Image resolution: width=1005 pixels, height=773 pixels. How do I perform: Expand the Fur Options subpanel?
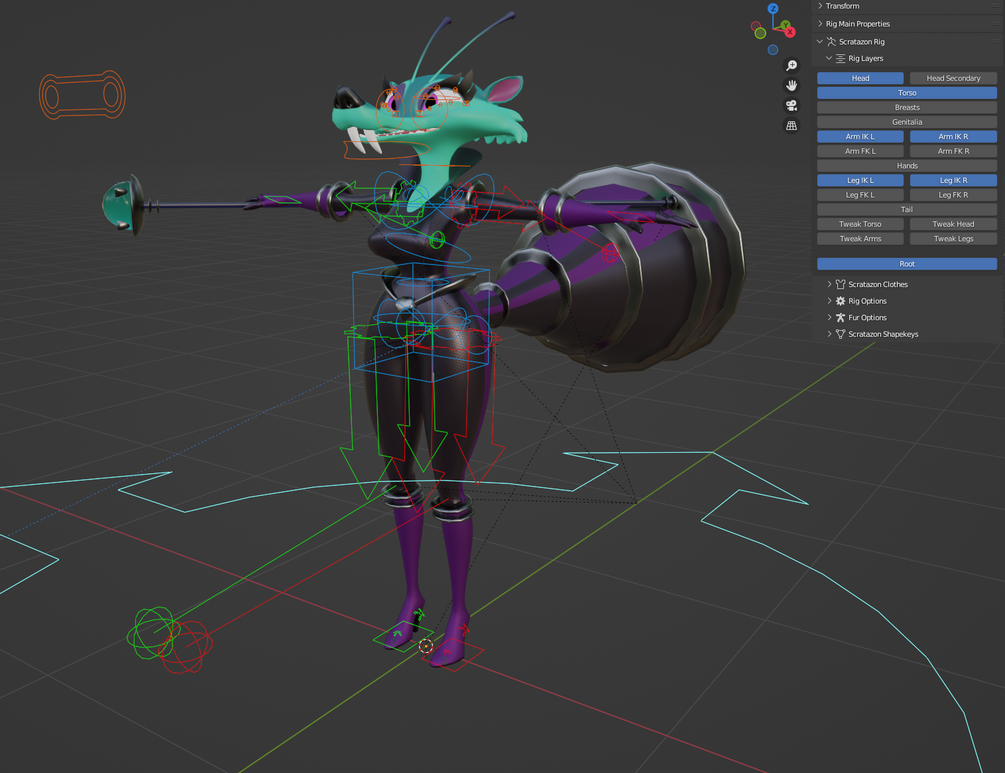click(x=829, y=317)
